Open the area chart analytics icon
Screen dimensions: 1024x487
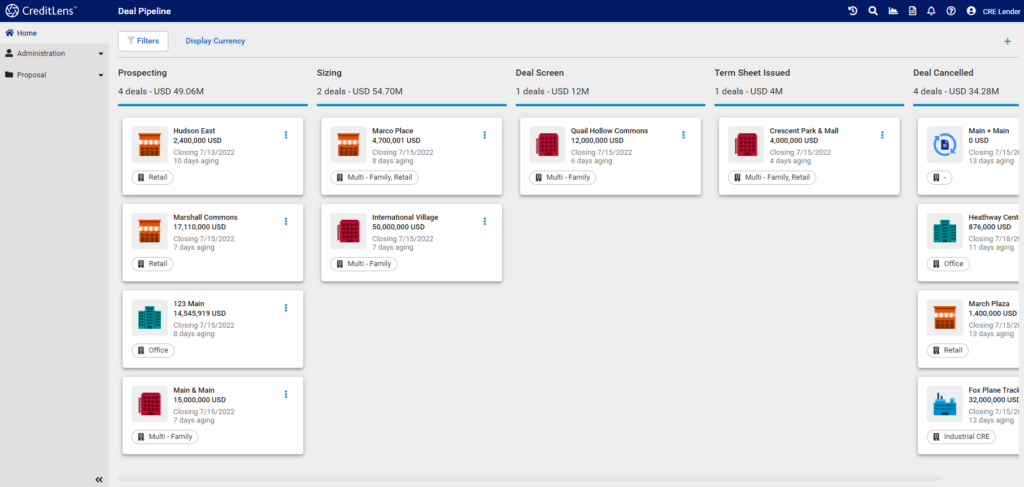(x=892, y=11)
